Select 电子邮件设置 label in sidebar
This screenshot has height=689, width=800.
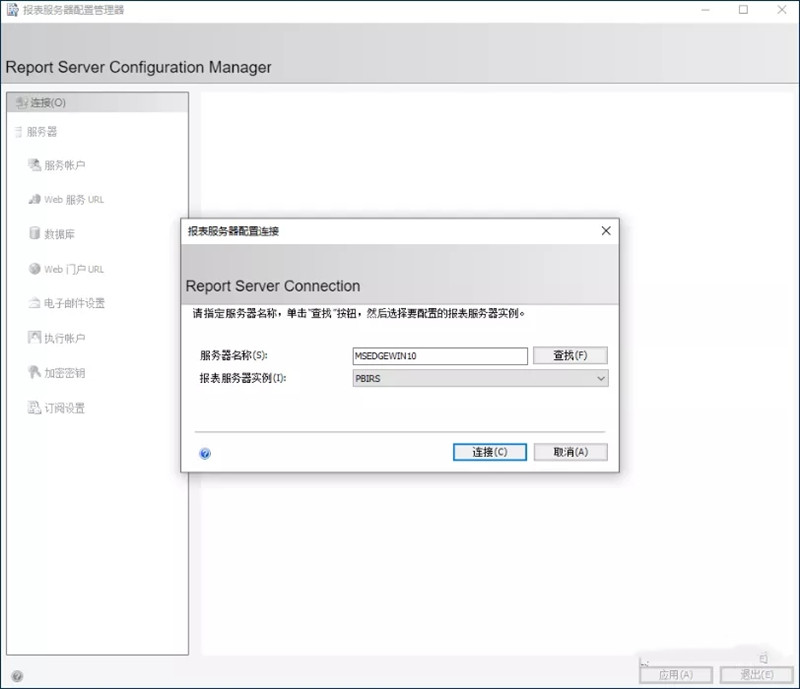coord(74,303)
